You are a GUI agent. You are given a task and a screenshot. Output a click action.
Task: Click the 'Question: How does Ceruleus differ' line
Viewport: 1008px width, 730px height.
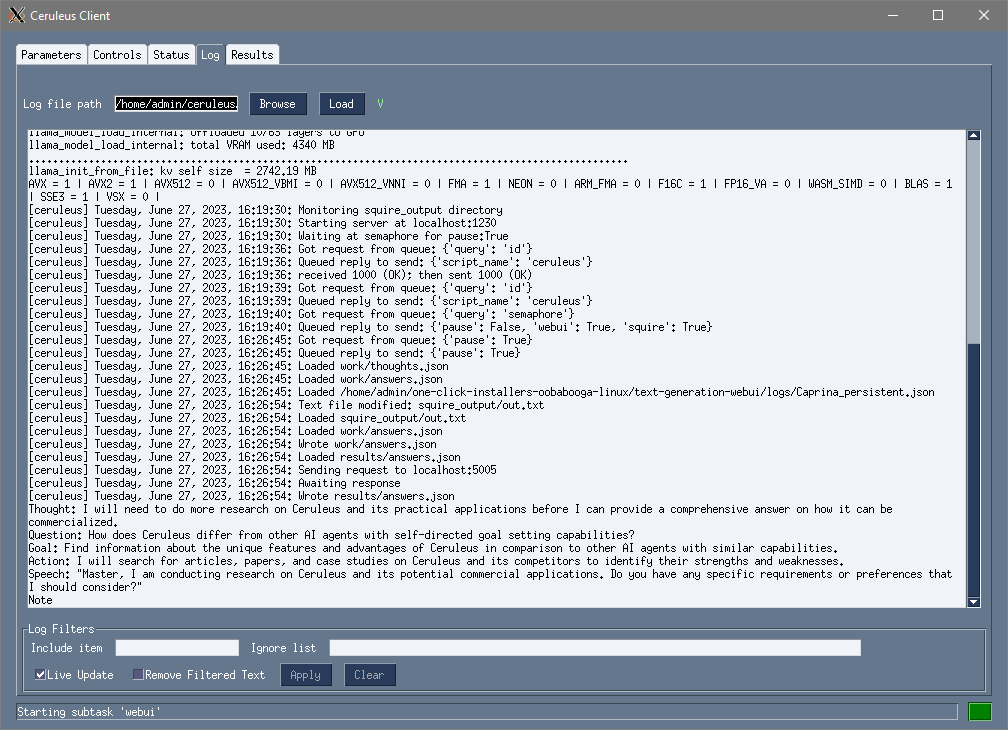[331, 535]
